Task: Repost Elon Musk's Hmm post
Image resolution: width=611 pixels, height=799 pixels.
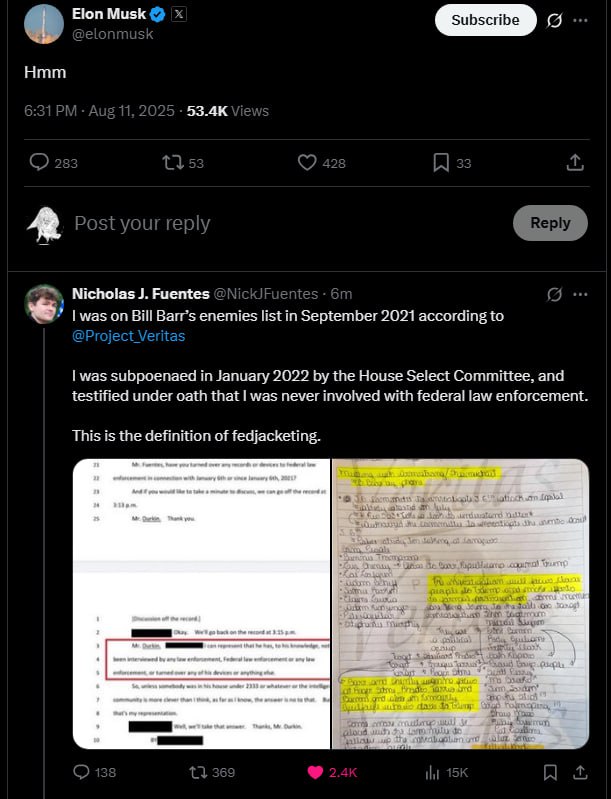Action: [x=182, y=163]
